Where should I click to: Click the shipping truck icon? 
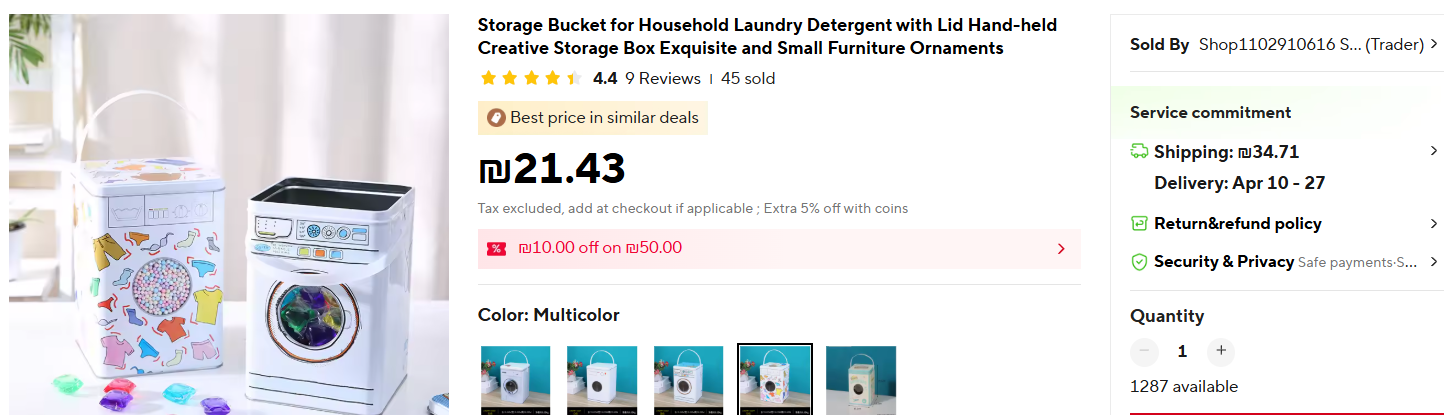[1139, 152]
